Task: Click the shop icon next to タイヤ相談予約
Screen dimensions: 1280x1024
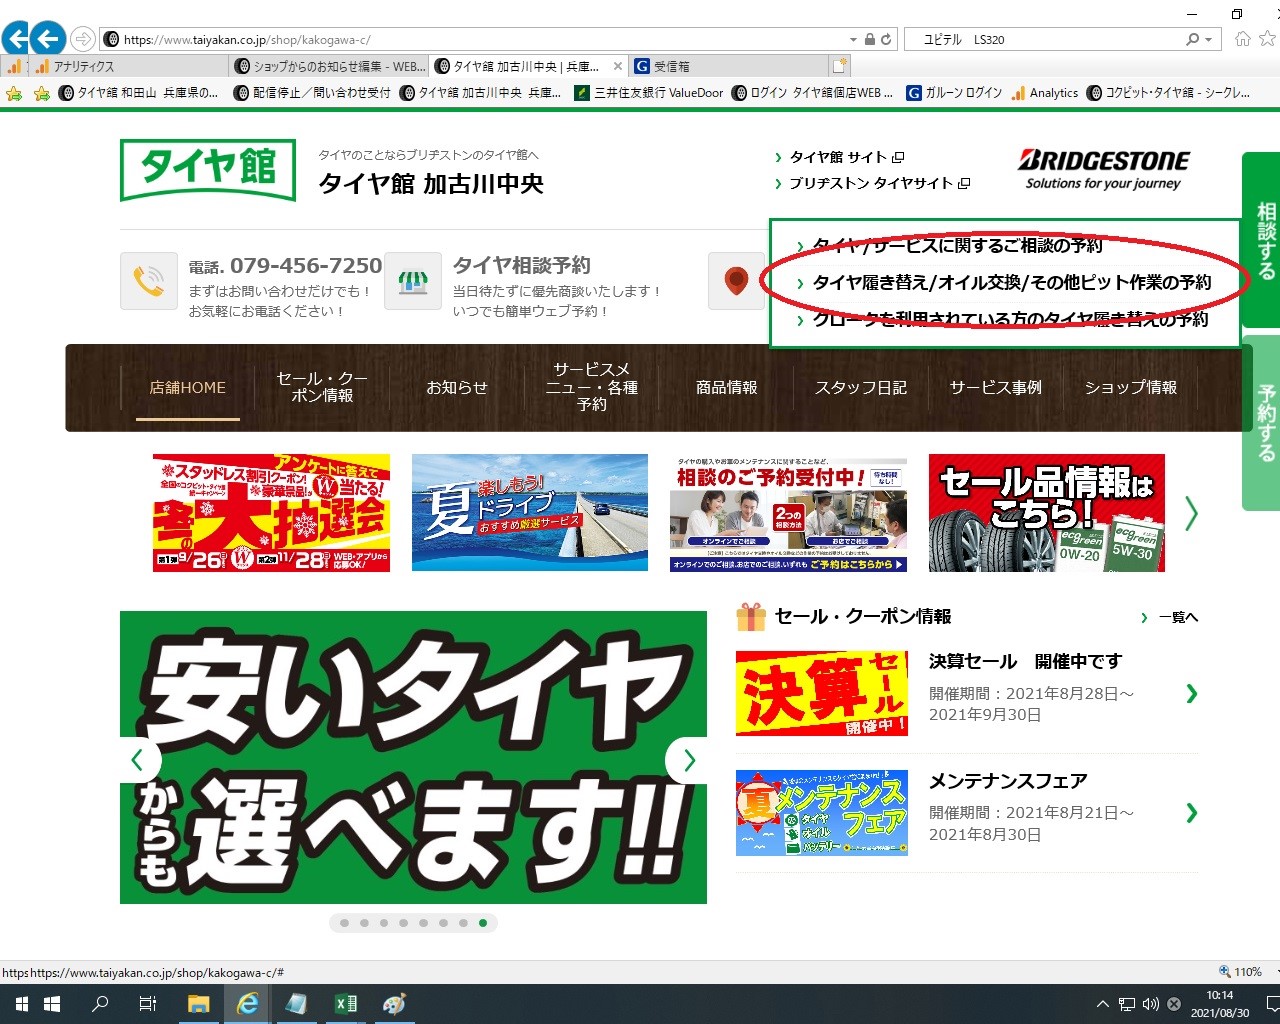Action: pos(413,281)
